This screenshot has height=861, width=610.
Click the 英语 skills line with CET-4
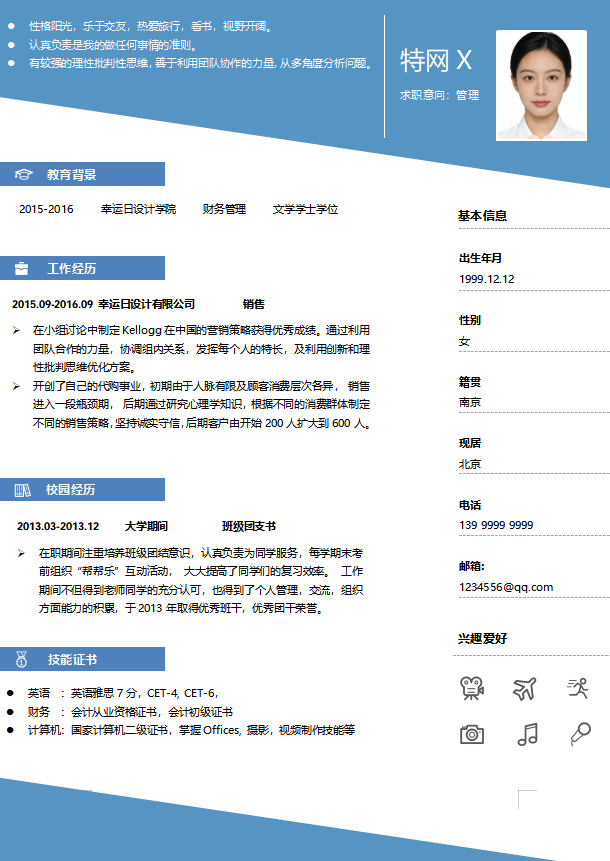tap(123, 693)
